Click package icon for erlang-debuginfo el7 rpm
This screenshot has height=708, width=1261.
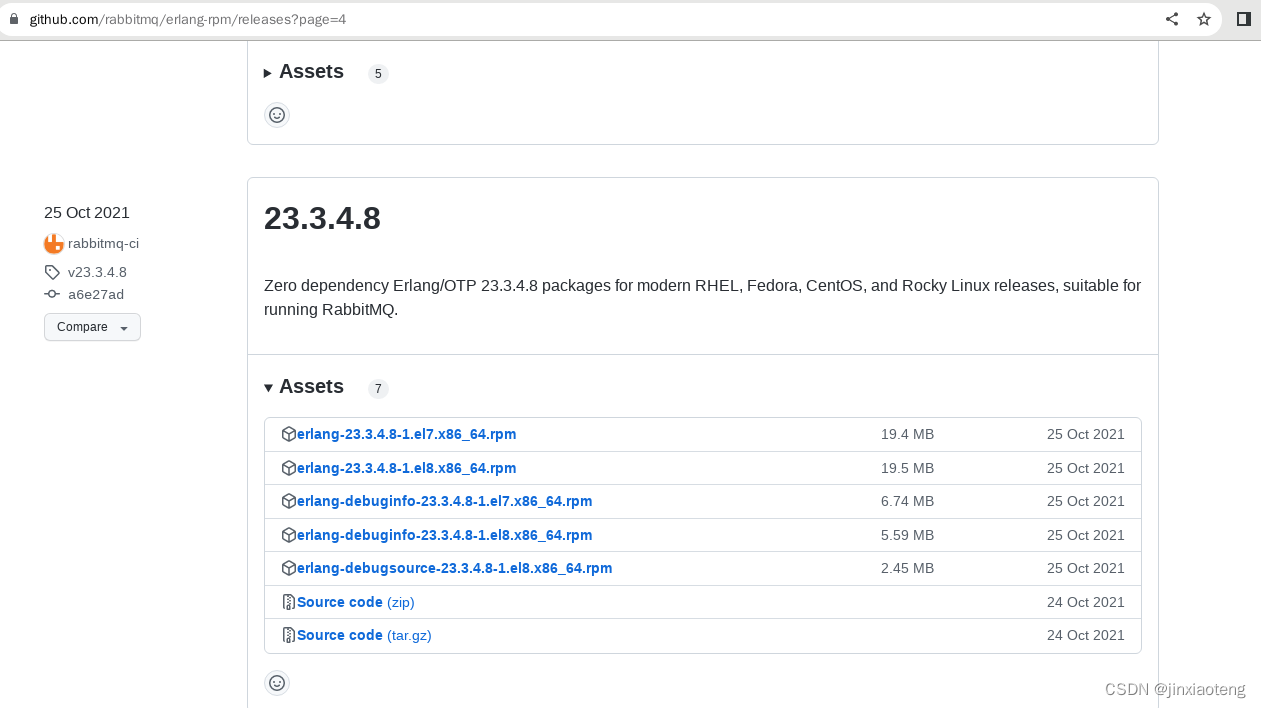pyautogui.click(x=289, y=501)
